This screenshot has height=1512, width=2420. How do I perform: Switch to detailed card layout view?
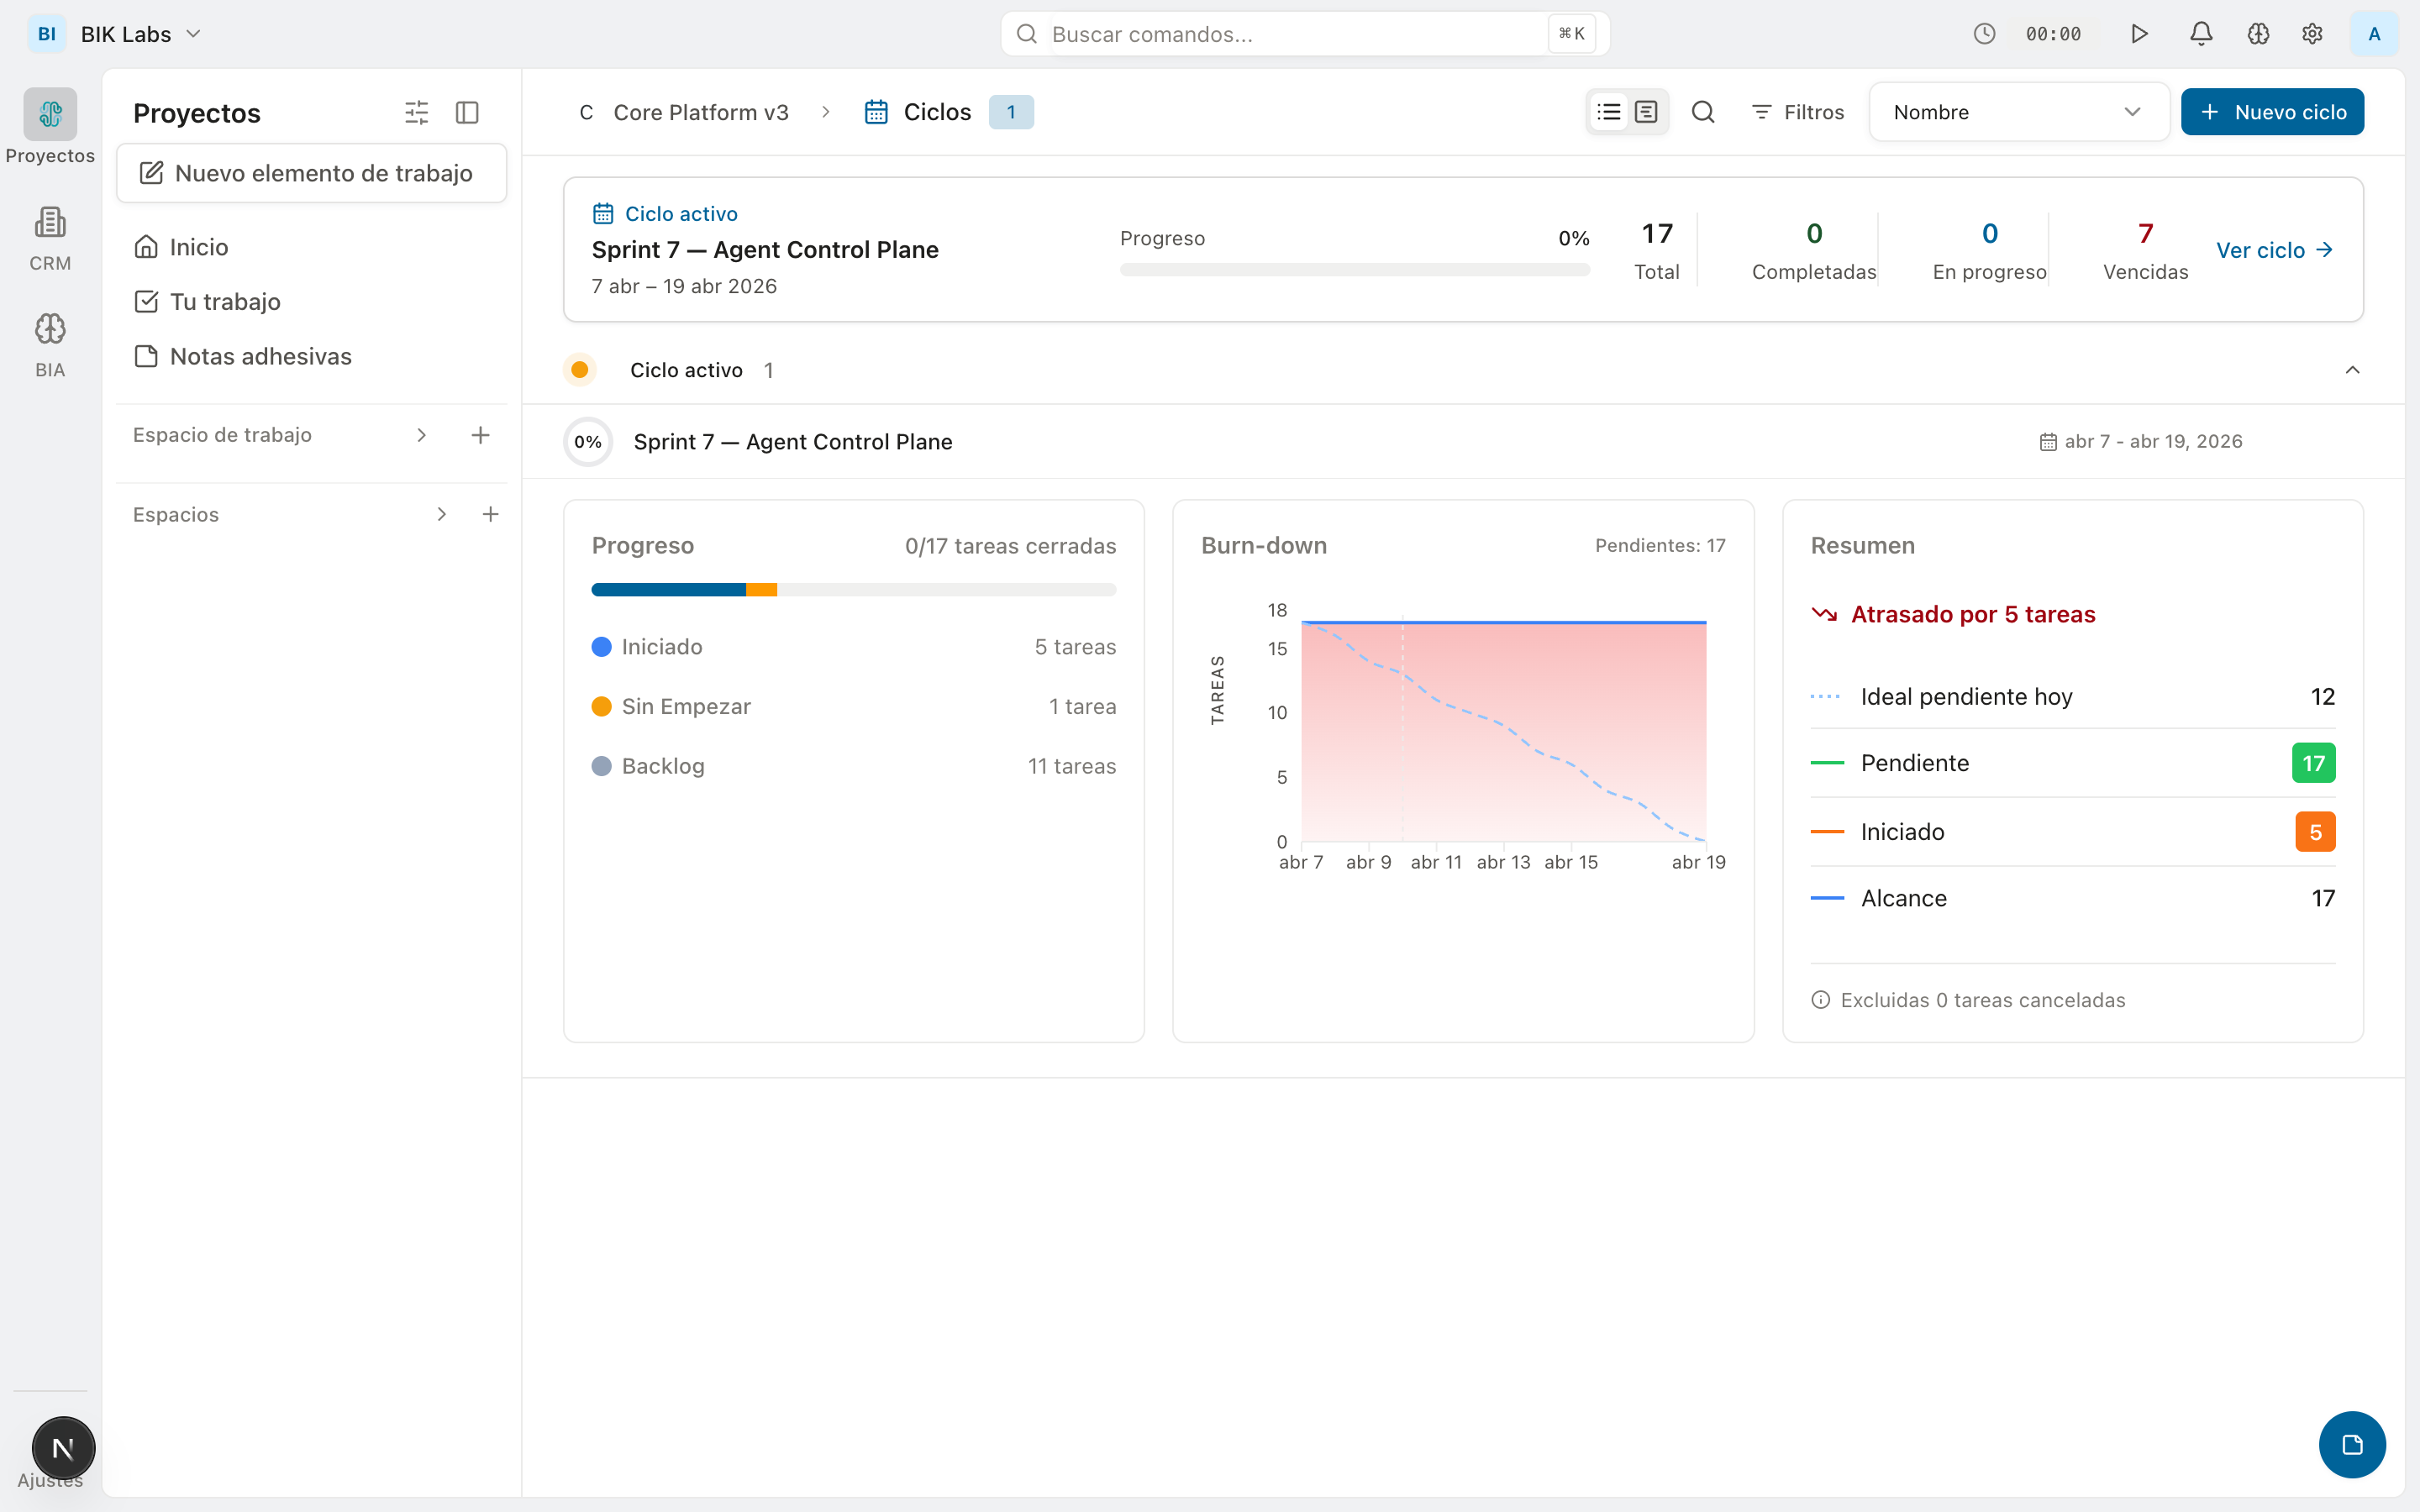(x=1646, y=112)
